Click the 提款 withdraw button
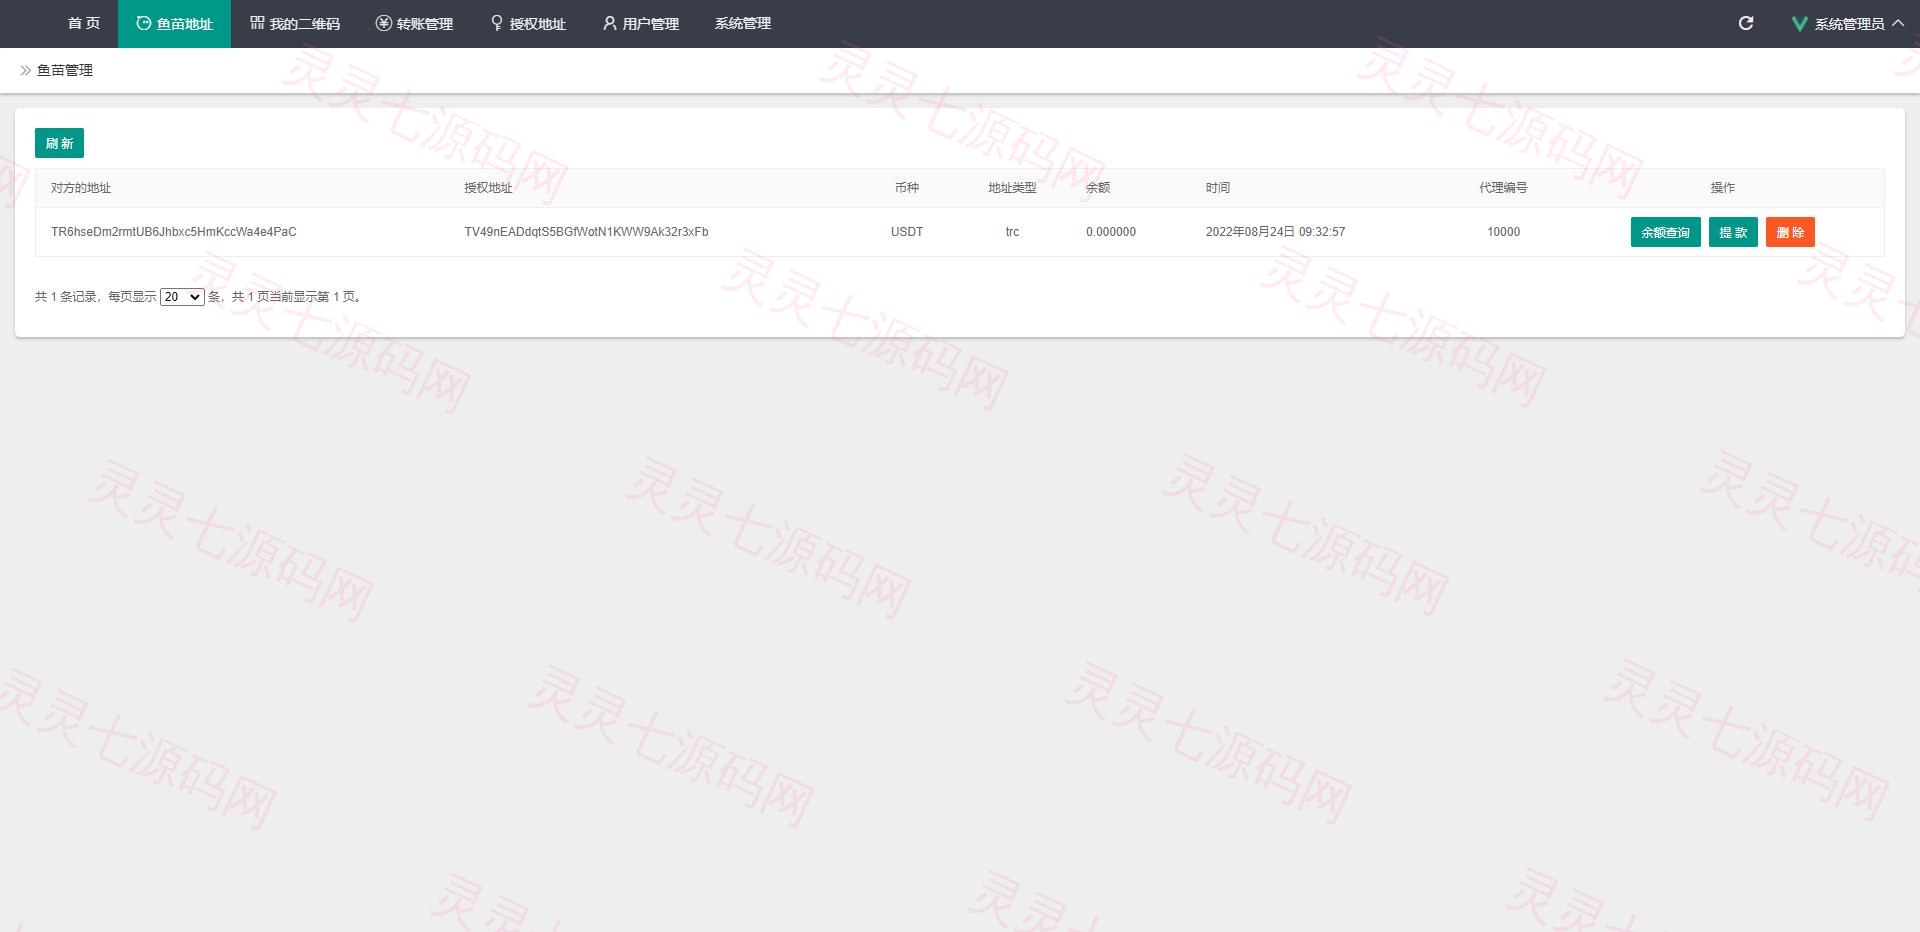1920x932 pixels. (x=1733, y=232)
